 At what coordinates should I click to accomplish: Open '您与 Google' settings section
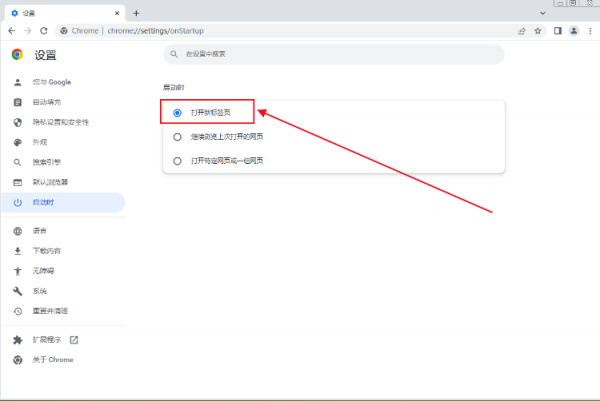click(x=52, y=82)
